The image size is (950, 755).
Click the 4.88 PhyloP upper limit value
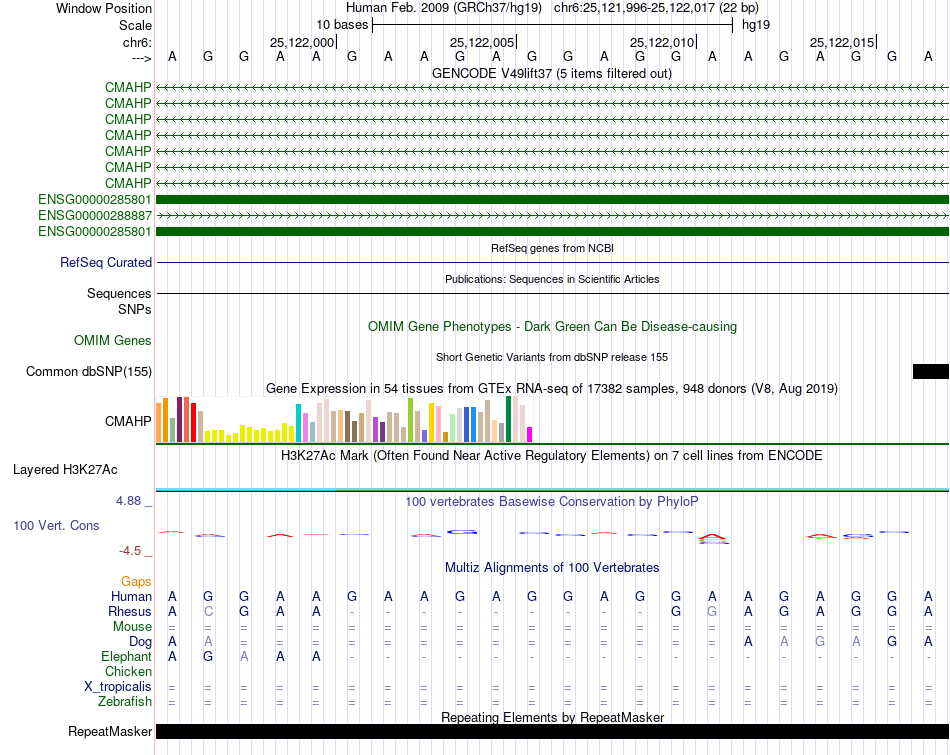[128, 501]
